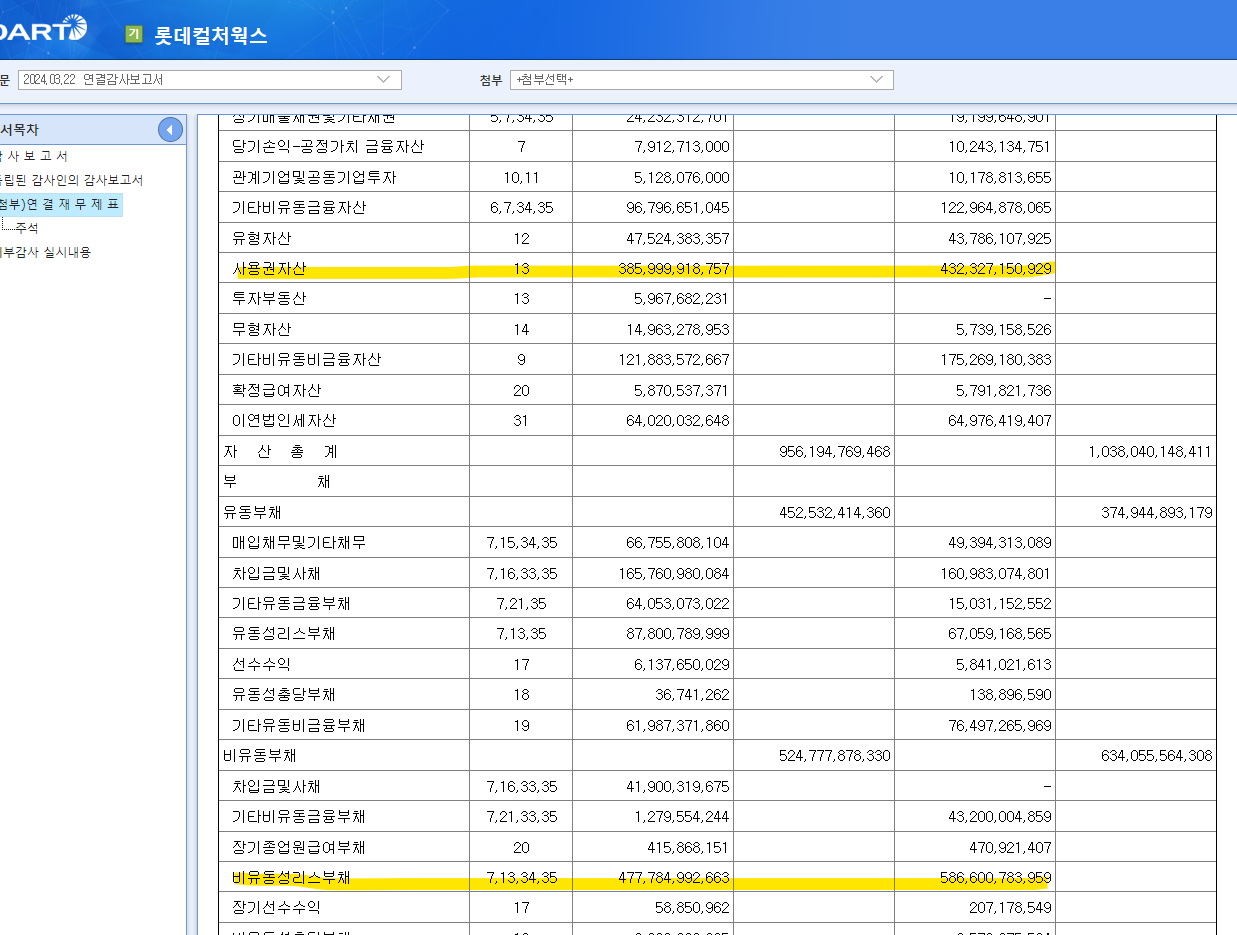Click note 31 in 이연법인세자산 row
Image resolution: width=1237 pixels, height=935 pixels.
click(521, 421)
